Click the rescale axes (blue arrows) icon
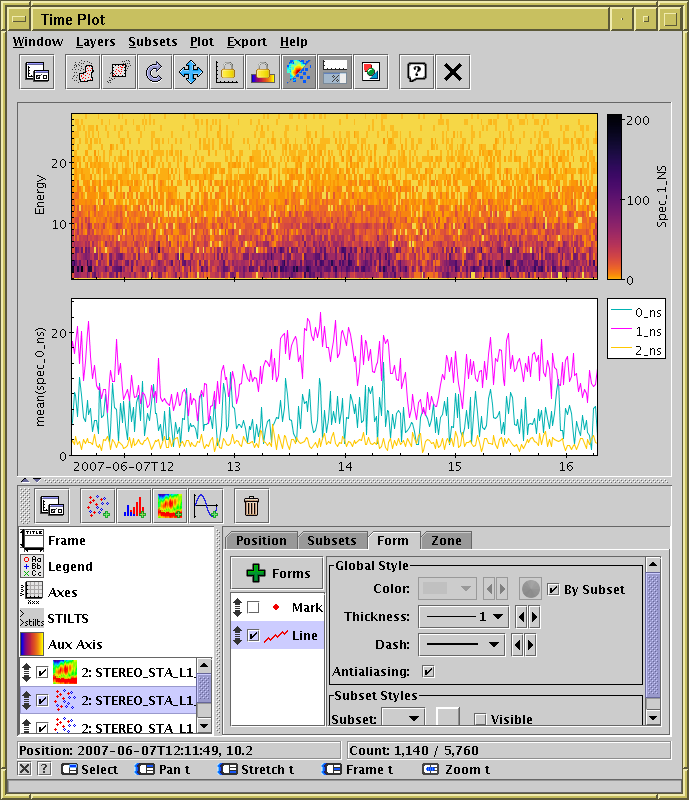Viewport: 689px width, 800px height. (x=190, y=72)
